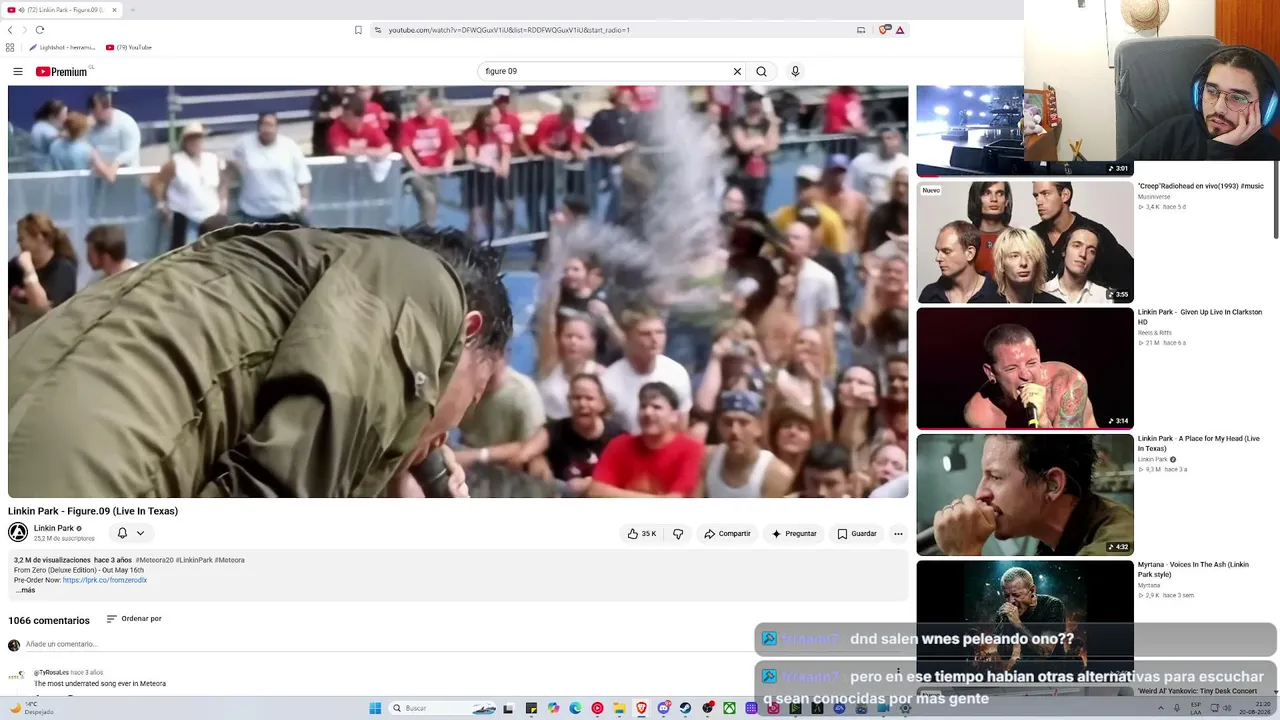
Task: Open the browser cast/media icon in address bar
Action: 861,30
